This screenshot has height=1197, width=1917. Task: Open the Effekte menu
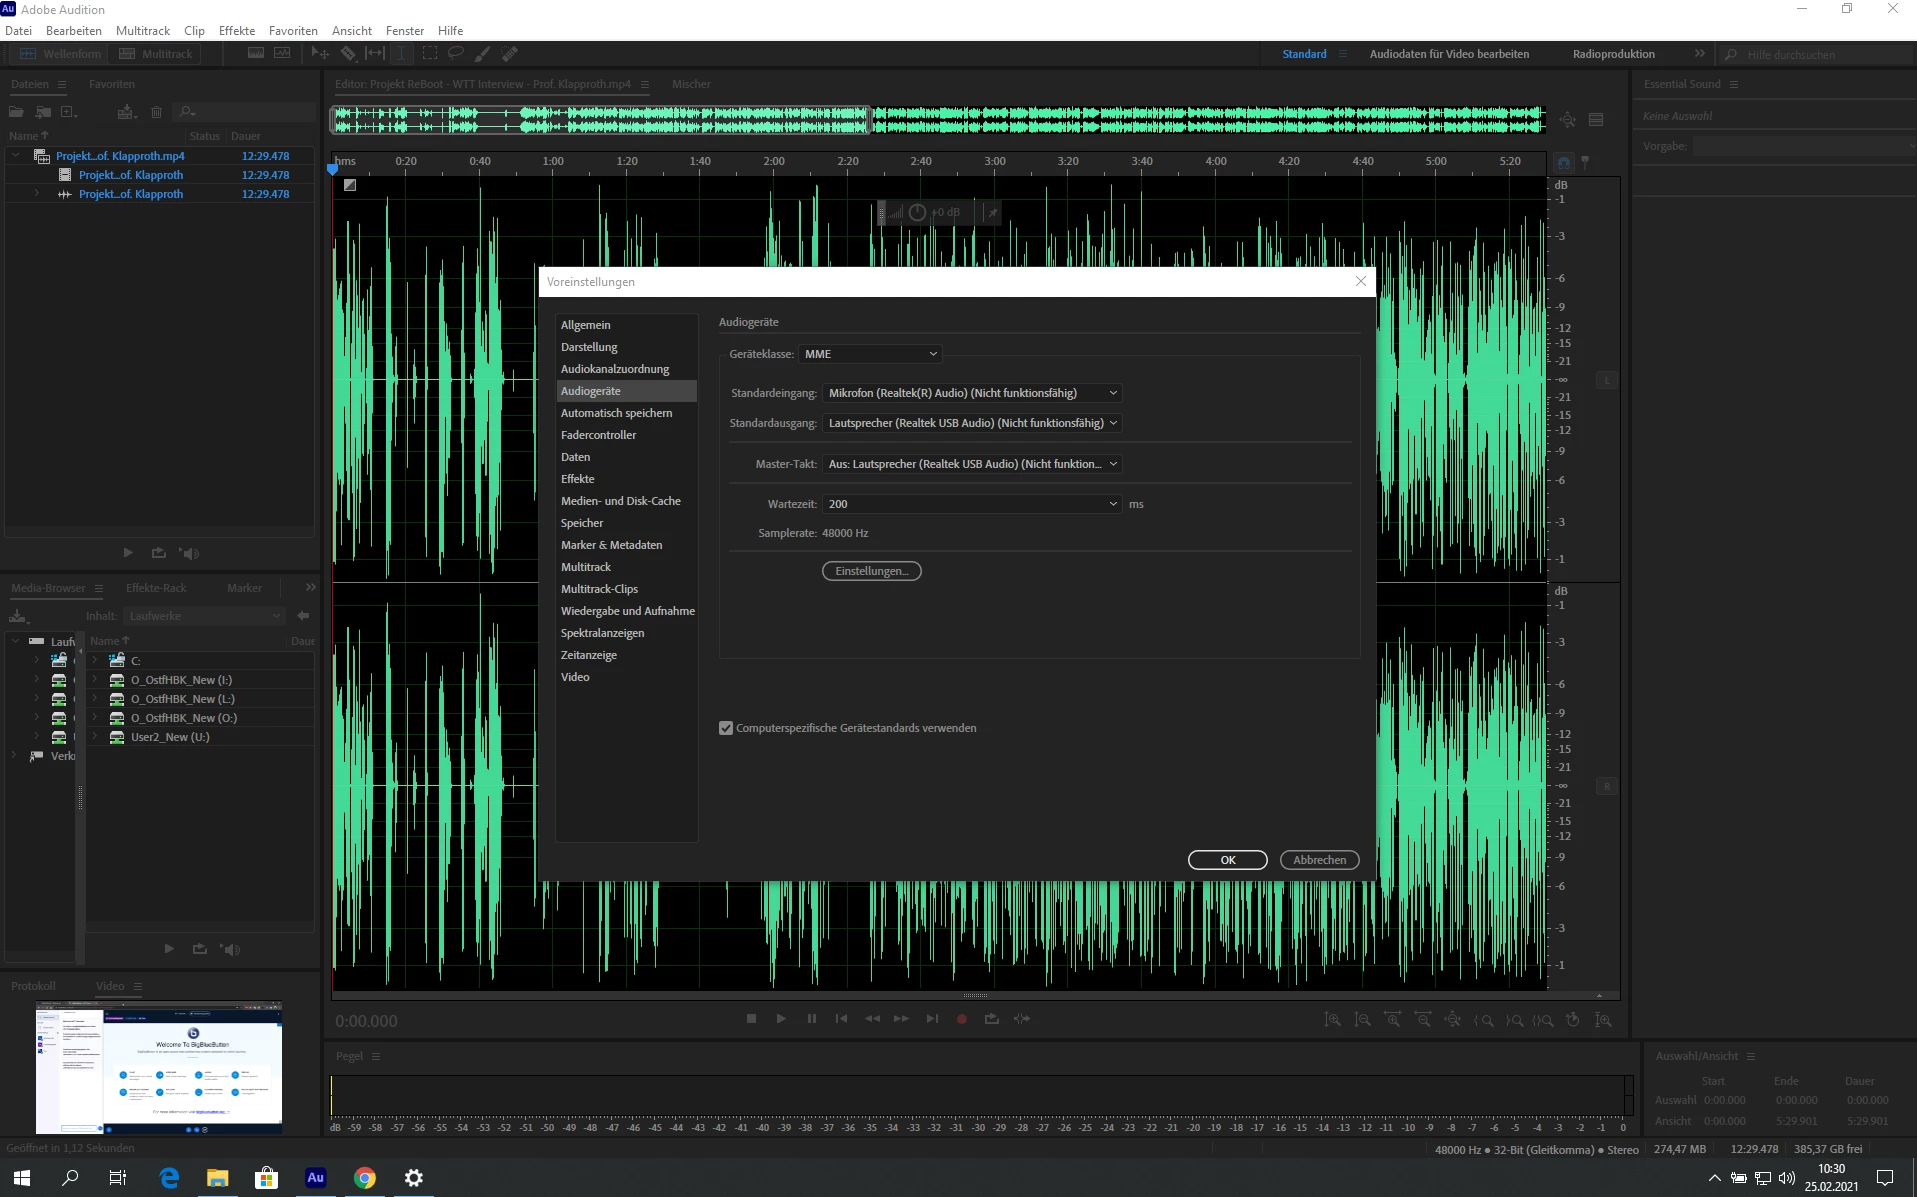[237, 31]
